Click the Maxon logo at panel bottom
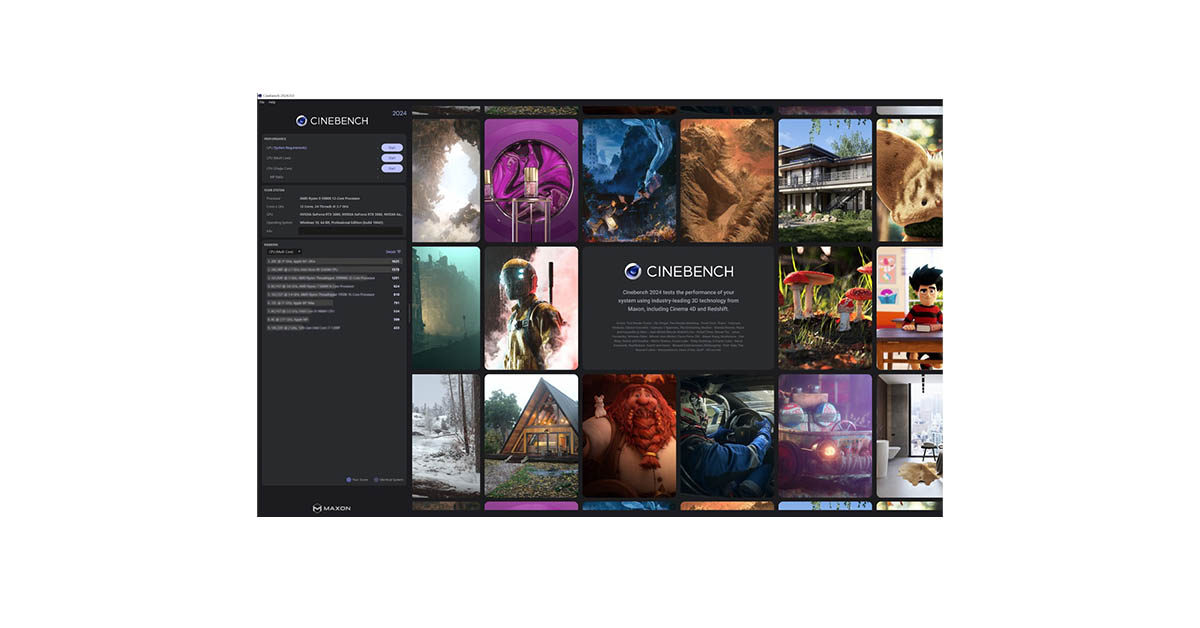 (x=331, y=508)
